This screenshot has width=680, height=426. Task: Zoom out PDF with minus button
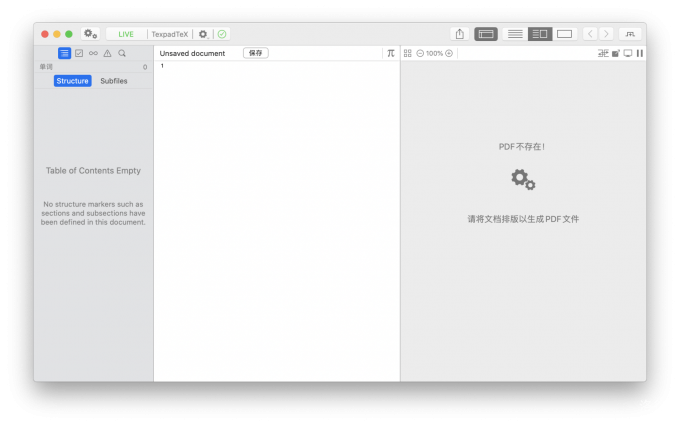pos(420,53)
